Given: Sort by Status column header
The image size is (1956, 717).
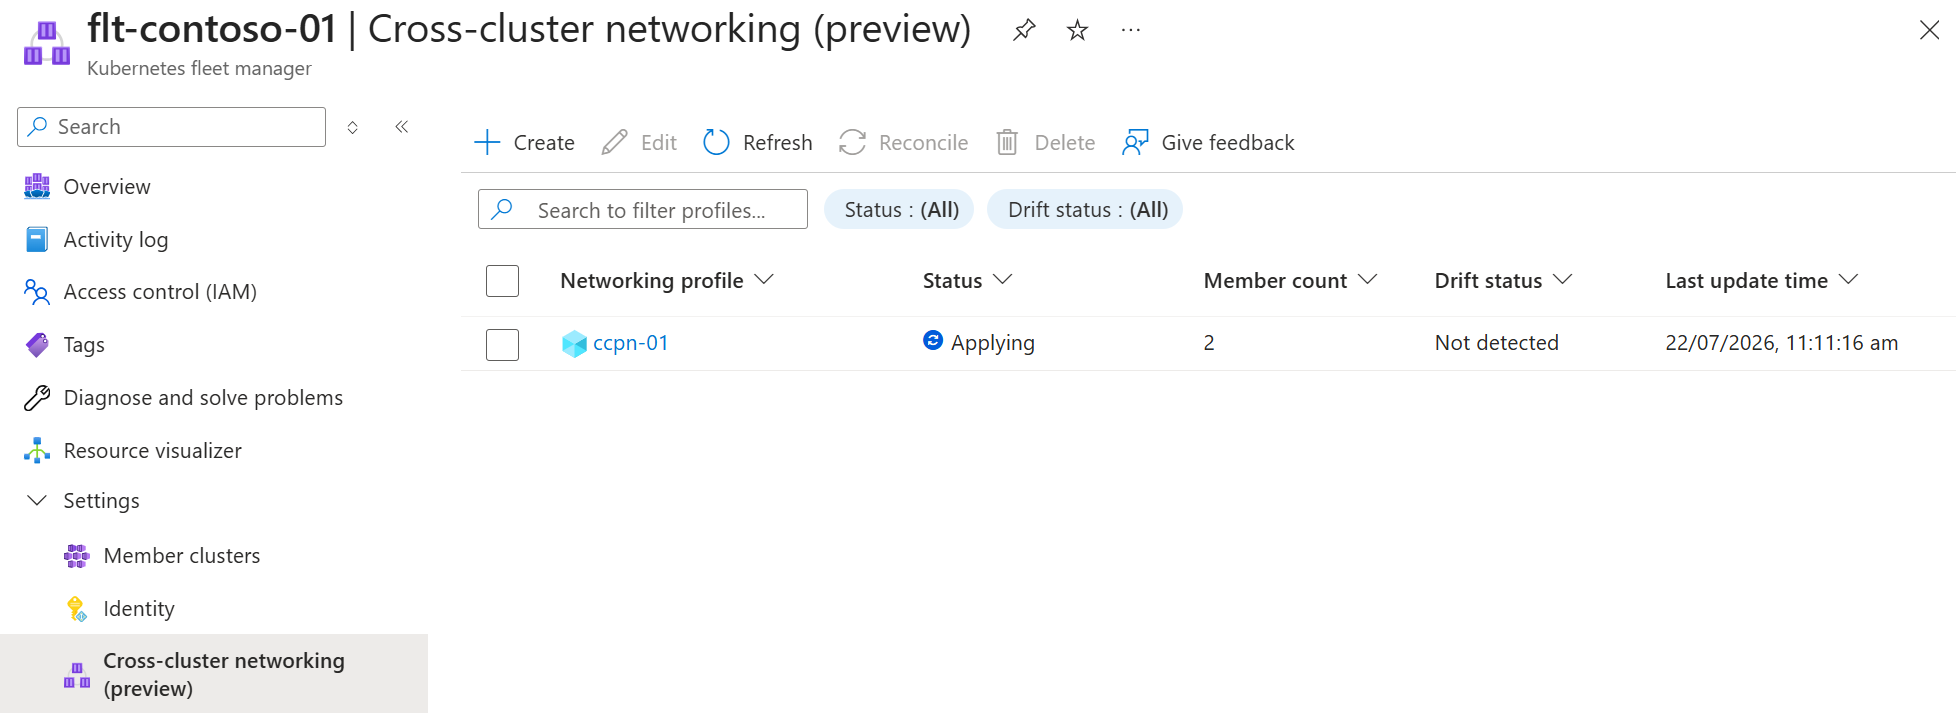Looking at the screenshot, I should 968,281.
